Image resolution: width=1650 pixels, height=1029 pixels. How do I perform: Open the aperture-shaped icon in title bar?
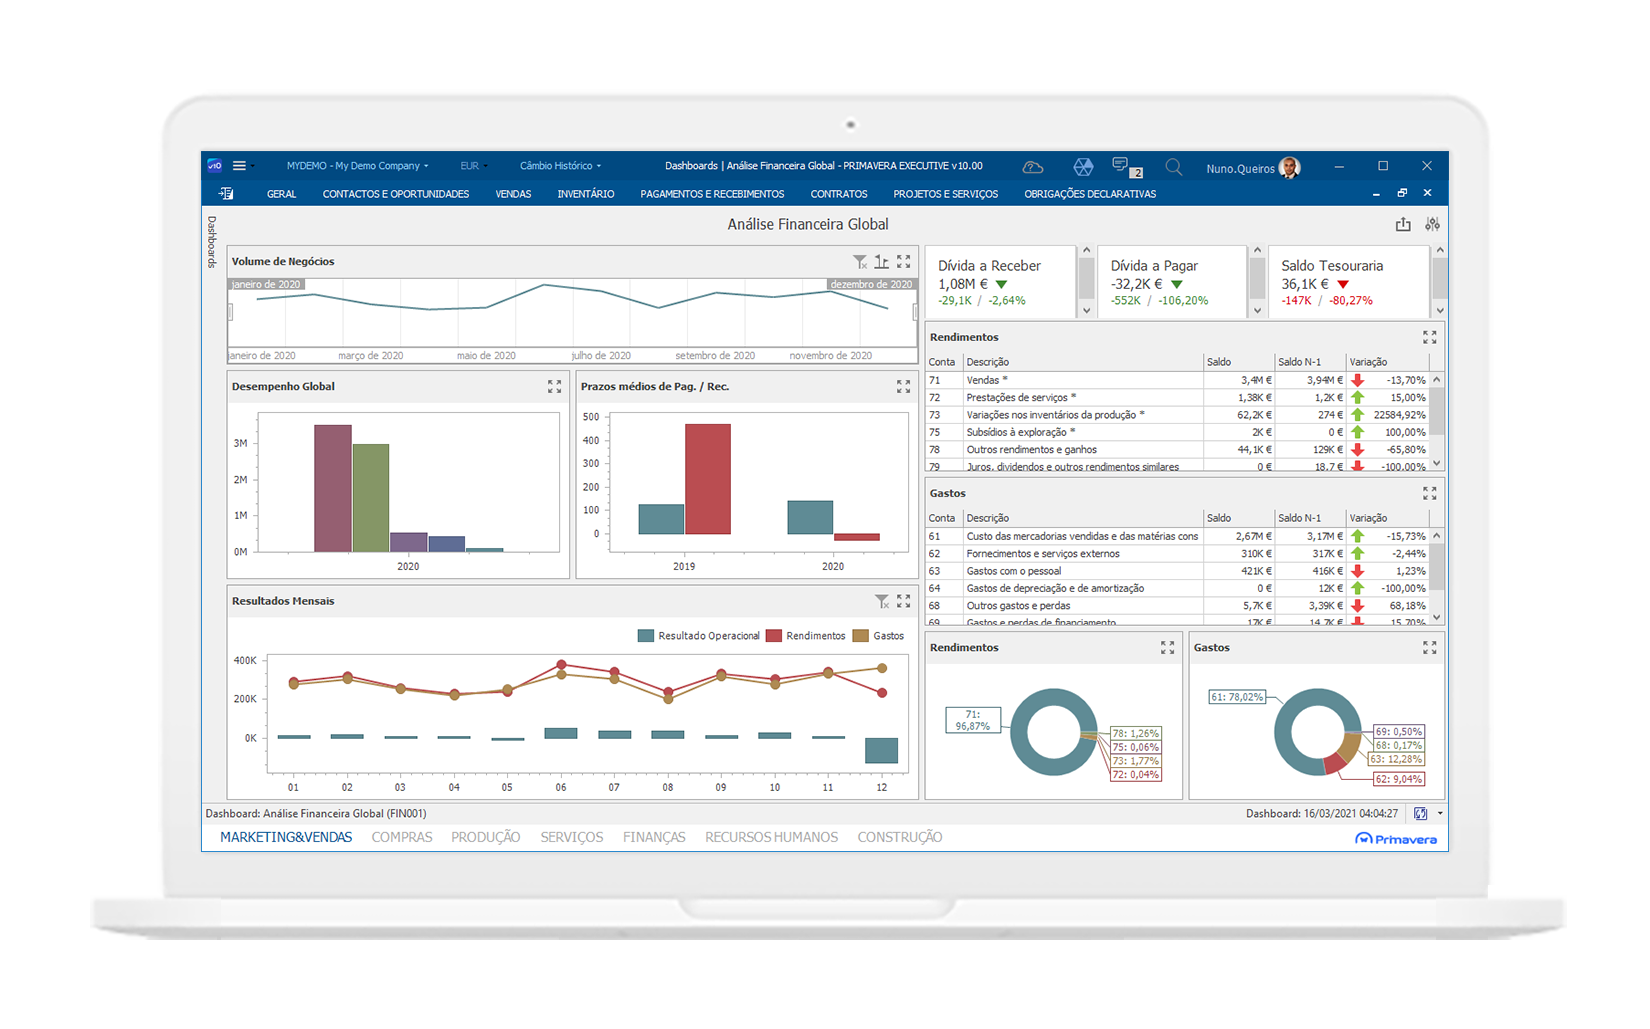coord(1083,167)
